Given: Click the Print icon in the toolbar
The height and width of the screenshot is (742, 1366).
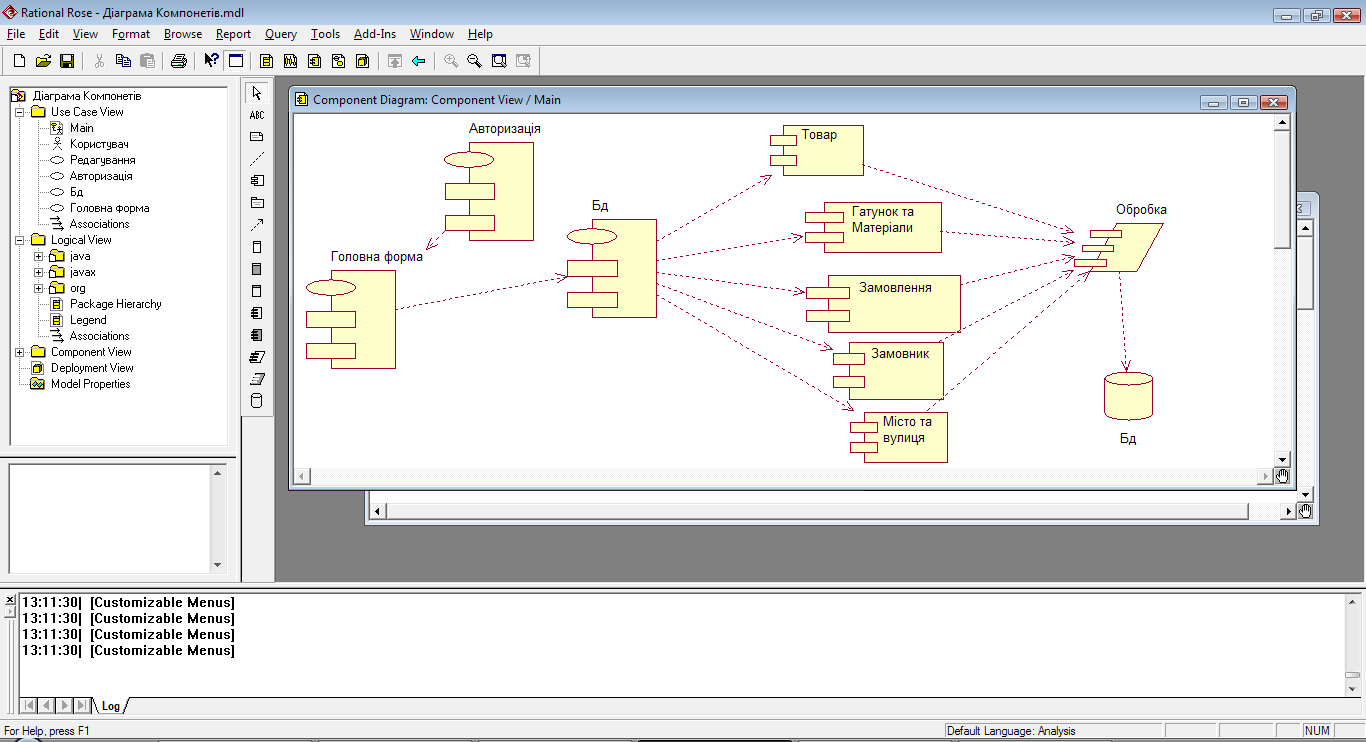Looking at the screenshot, I should click(179, 61).
